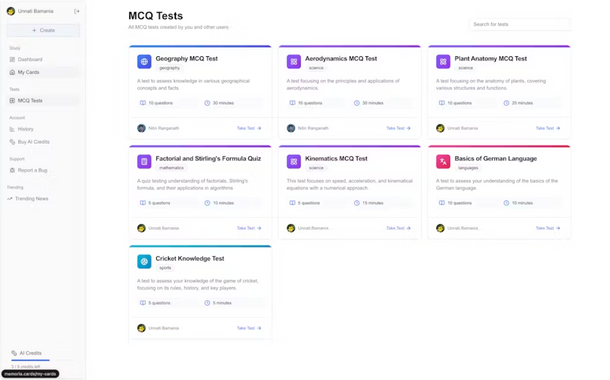This screenshot has width=610, height=380.
Task: Click the Cricket Knowledge Test sports icon
Action: 144,261
